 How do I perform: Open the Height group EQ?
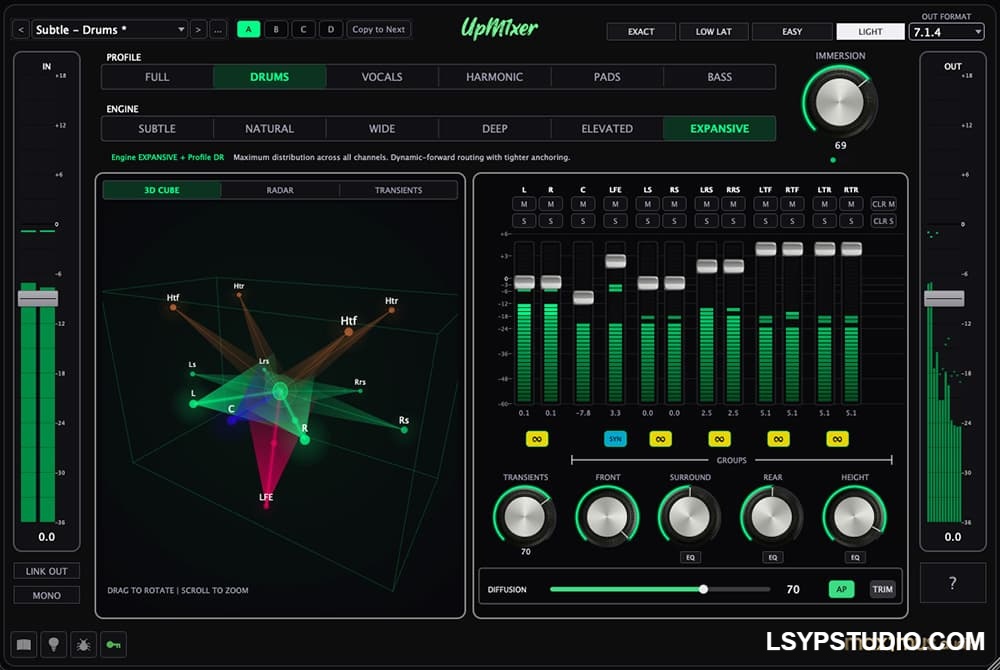(855, 557)
